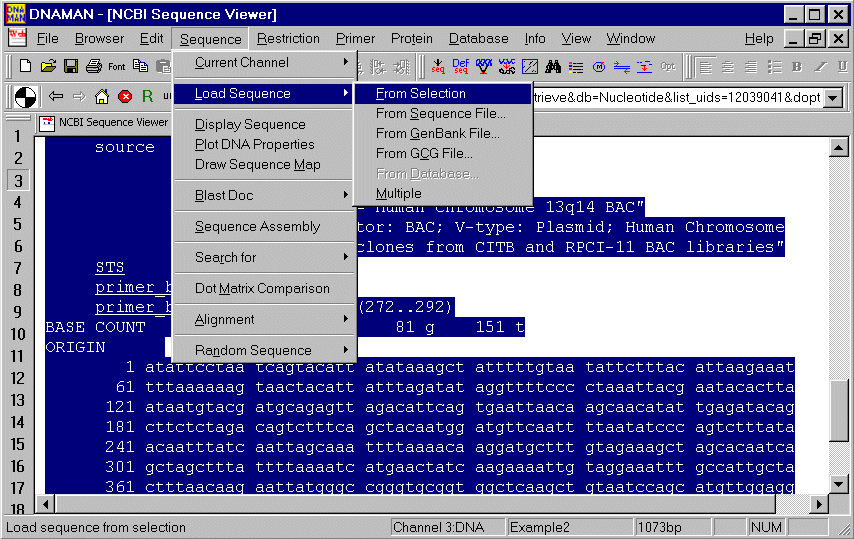Click the align left formatting icon
The height and width of the screenshot is (539, 854).
(x=705, y=67)
